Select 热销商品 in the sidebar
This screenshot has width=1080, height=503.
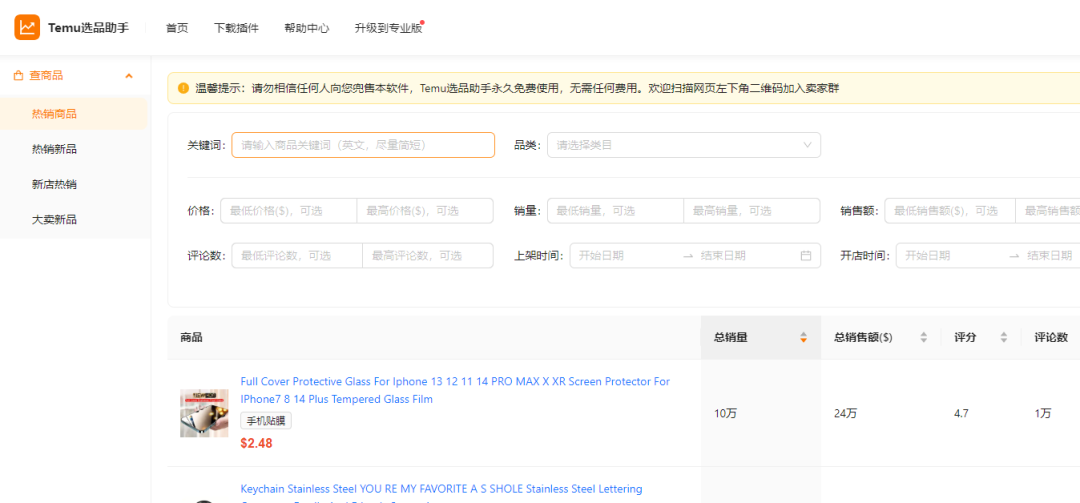(x=74, y=114)
